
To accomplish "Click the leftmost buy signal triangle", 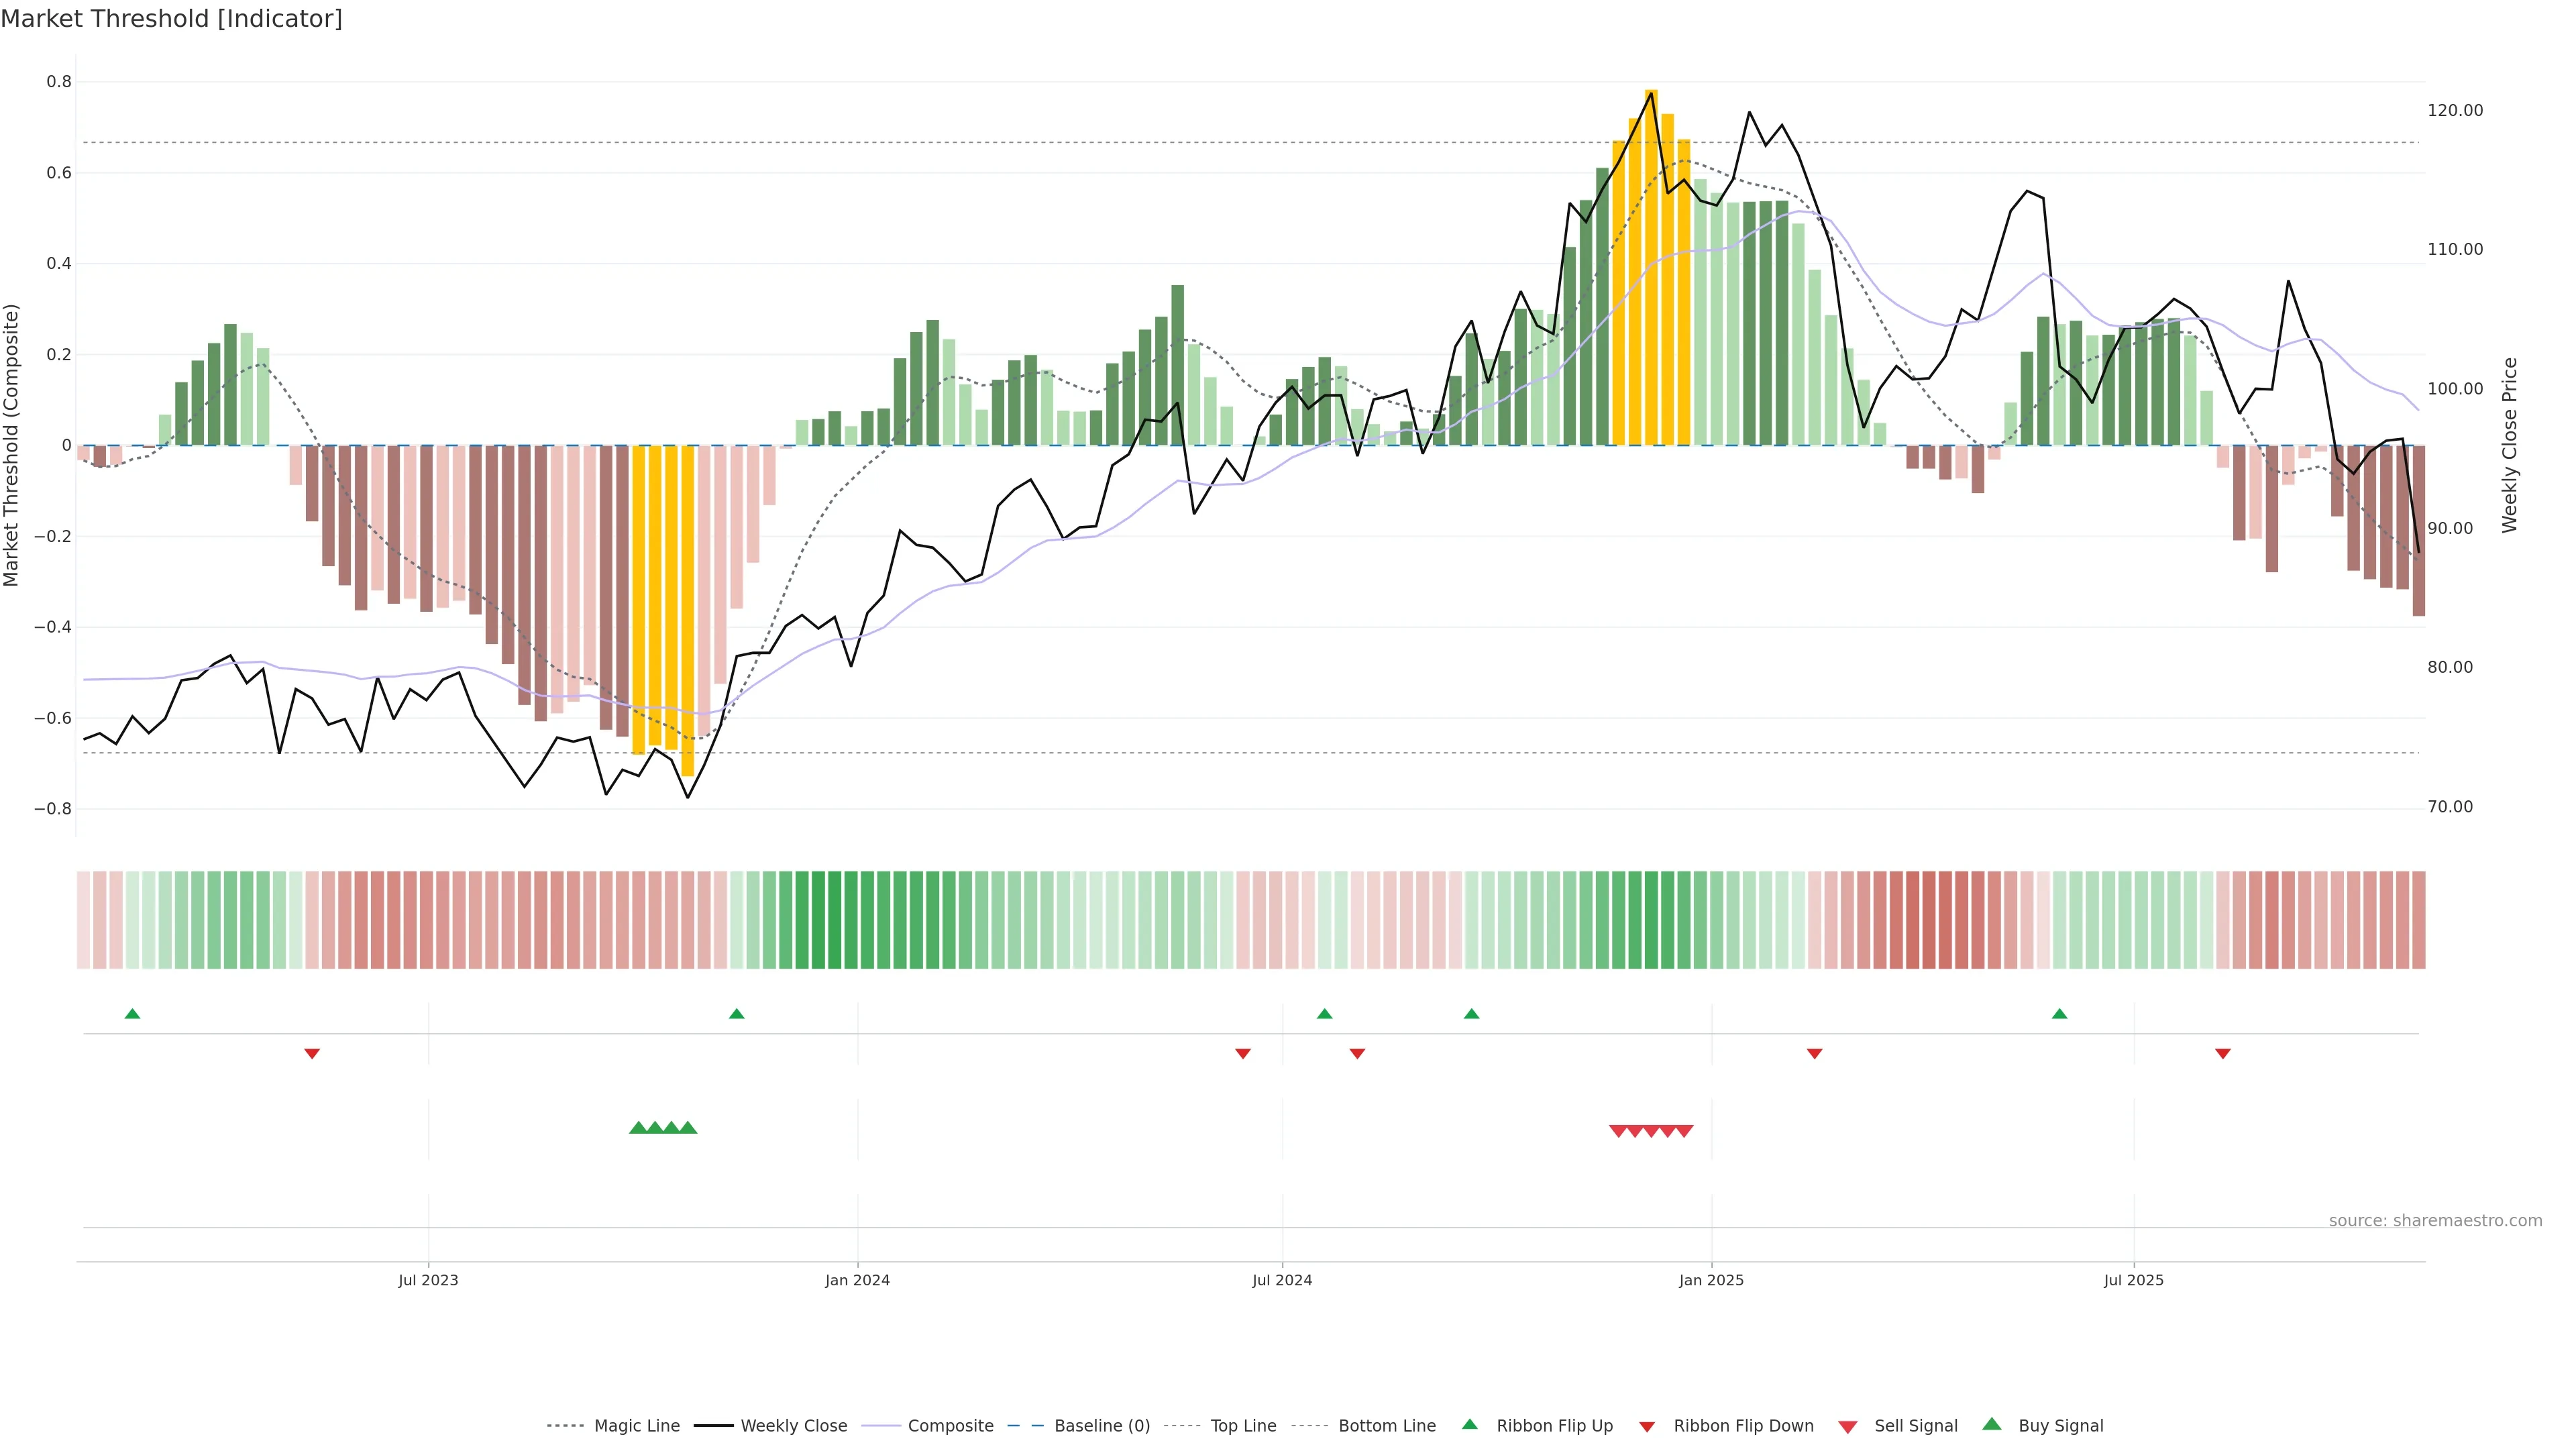I will point(638,1128).
